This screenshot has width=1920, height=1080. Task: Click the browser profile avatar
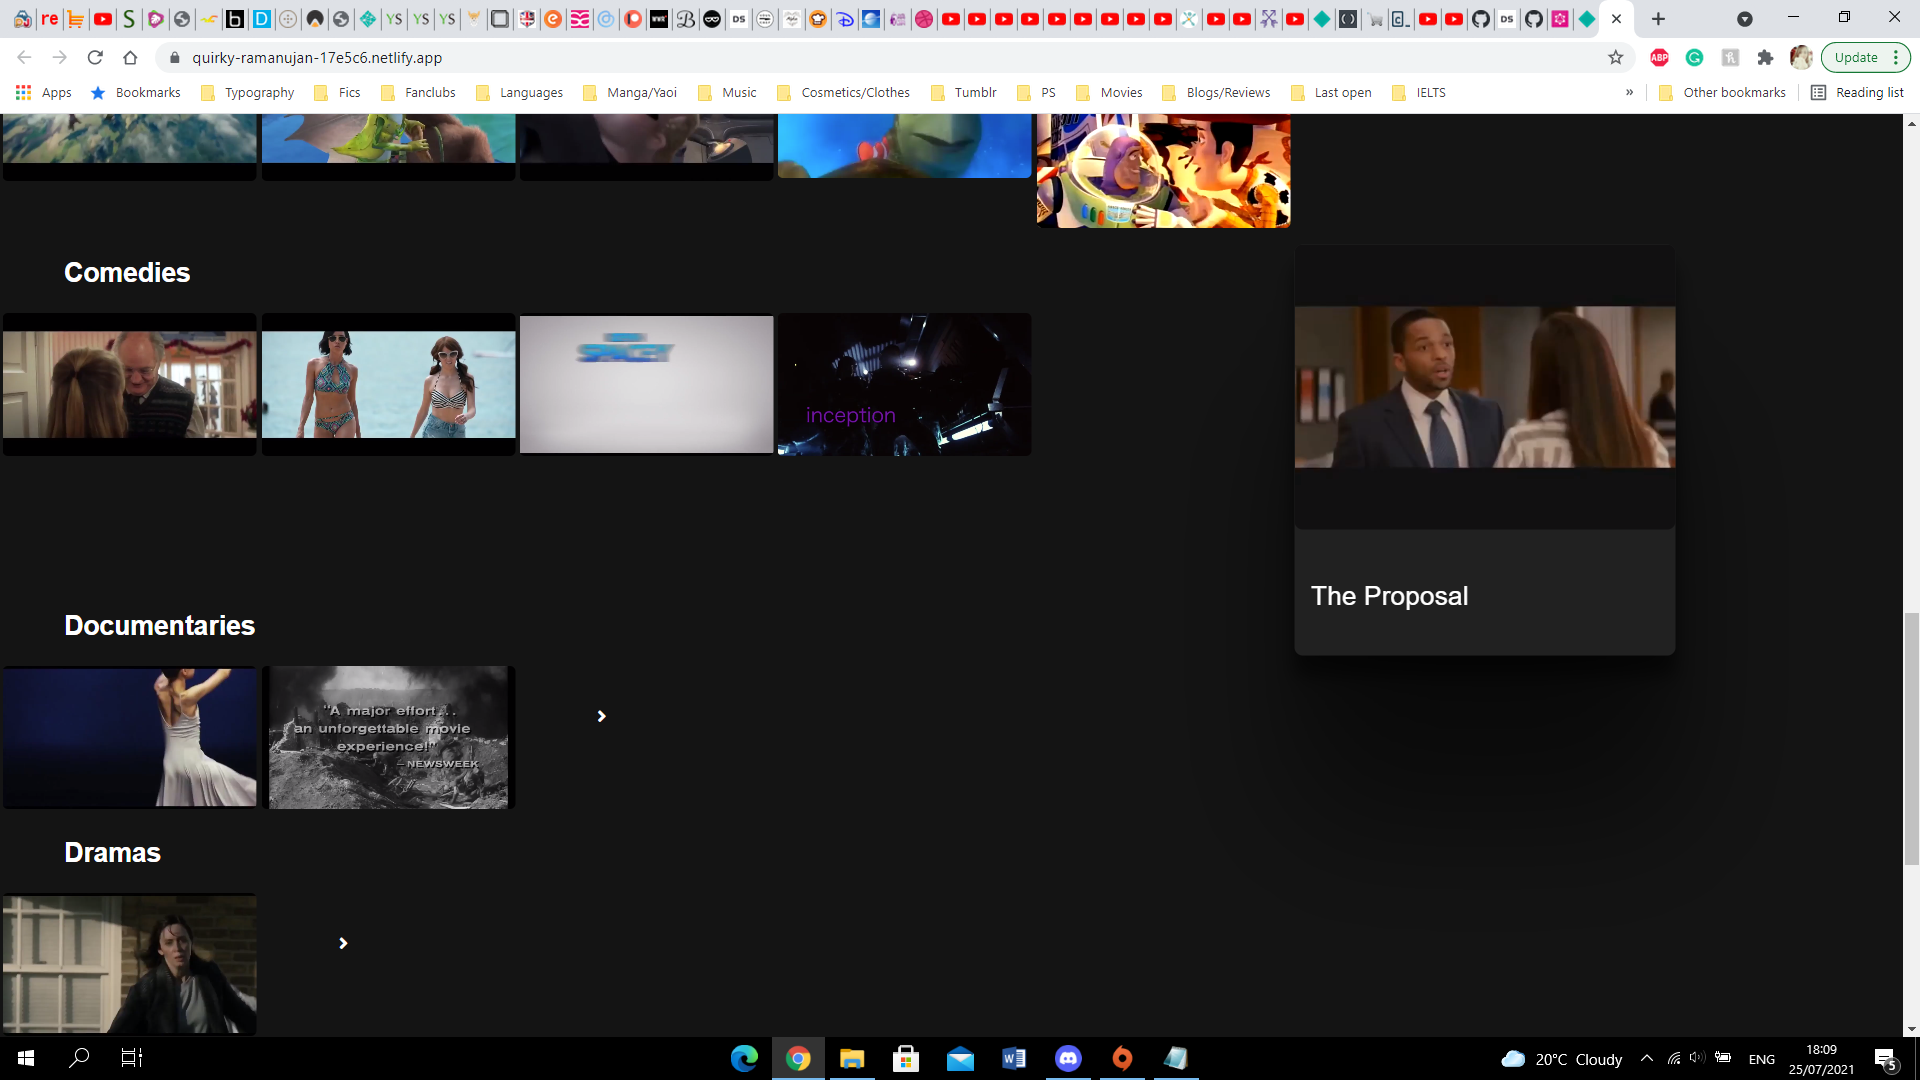click(x=1803, y=58)
